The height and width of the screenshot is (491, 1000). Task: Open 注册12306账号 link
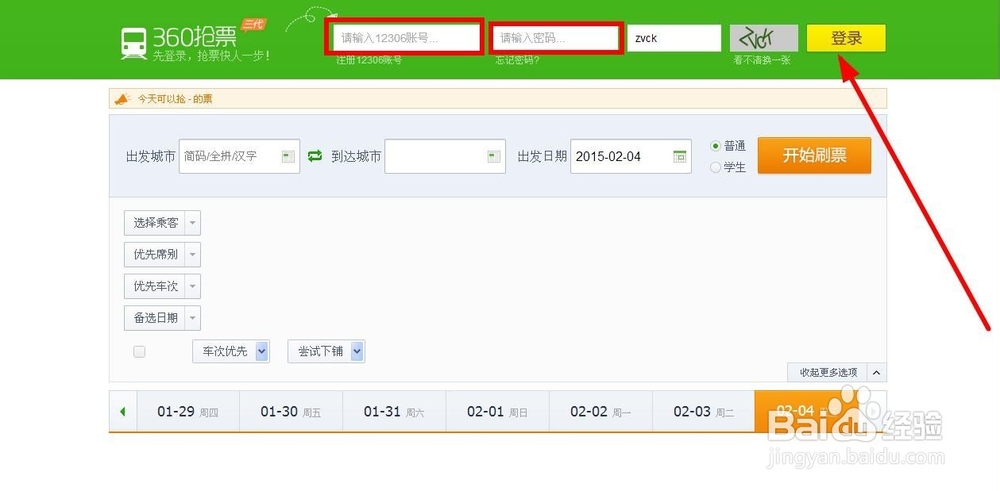pyautogui.click(x=369, y=61)
